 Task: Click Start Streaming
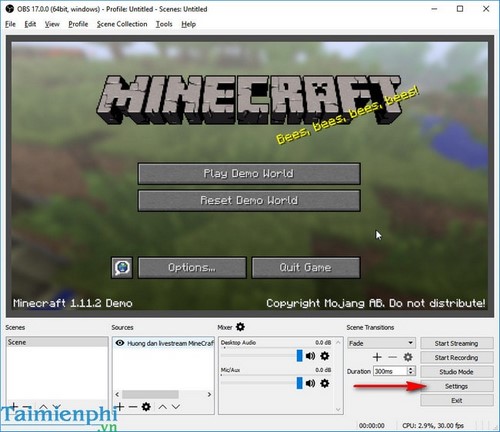pos(457,343)
